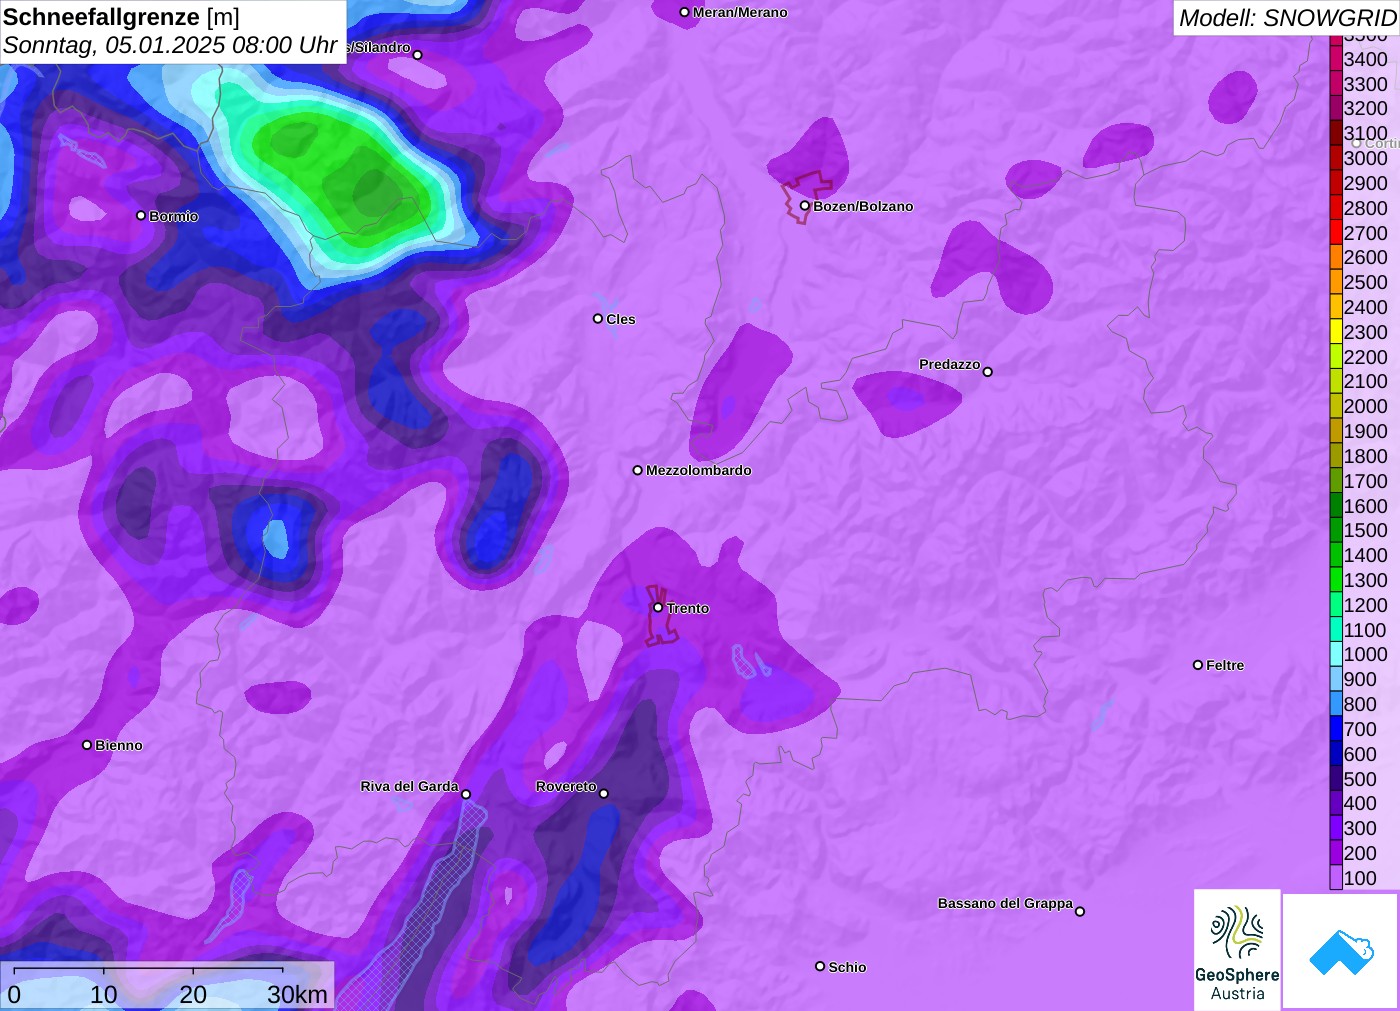The width and height of the screenshot is (1400, 1011).
Task: Click the GeoSphere Austria logo
Action: coord(1237,948)
